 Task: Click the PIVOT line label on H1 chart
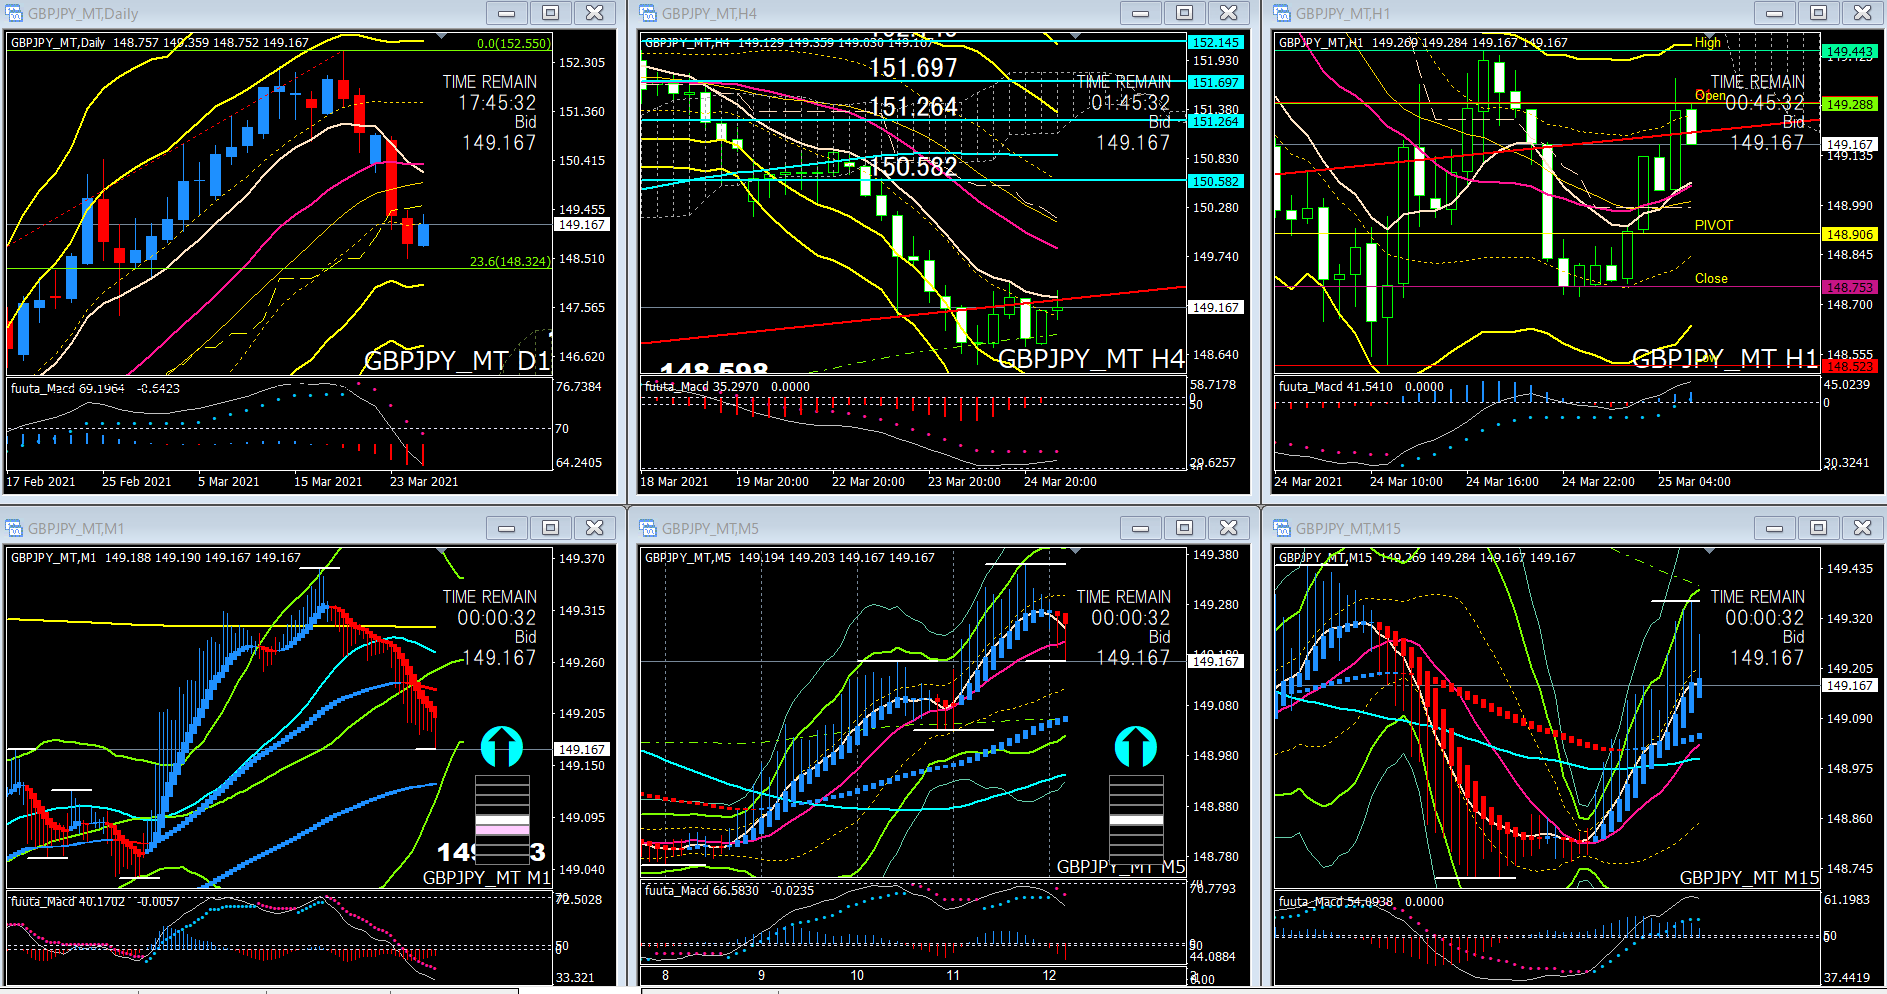click(x=1713, y=225)
